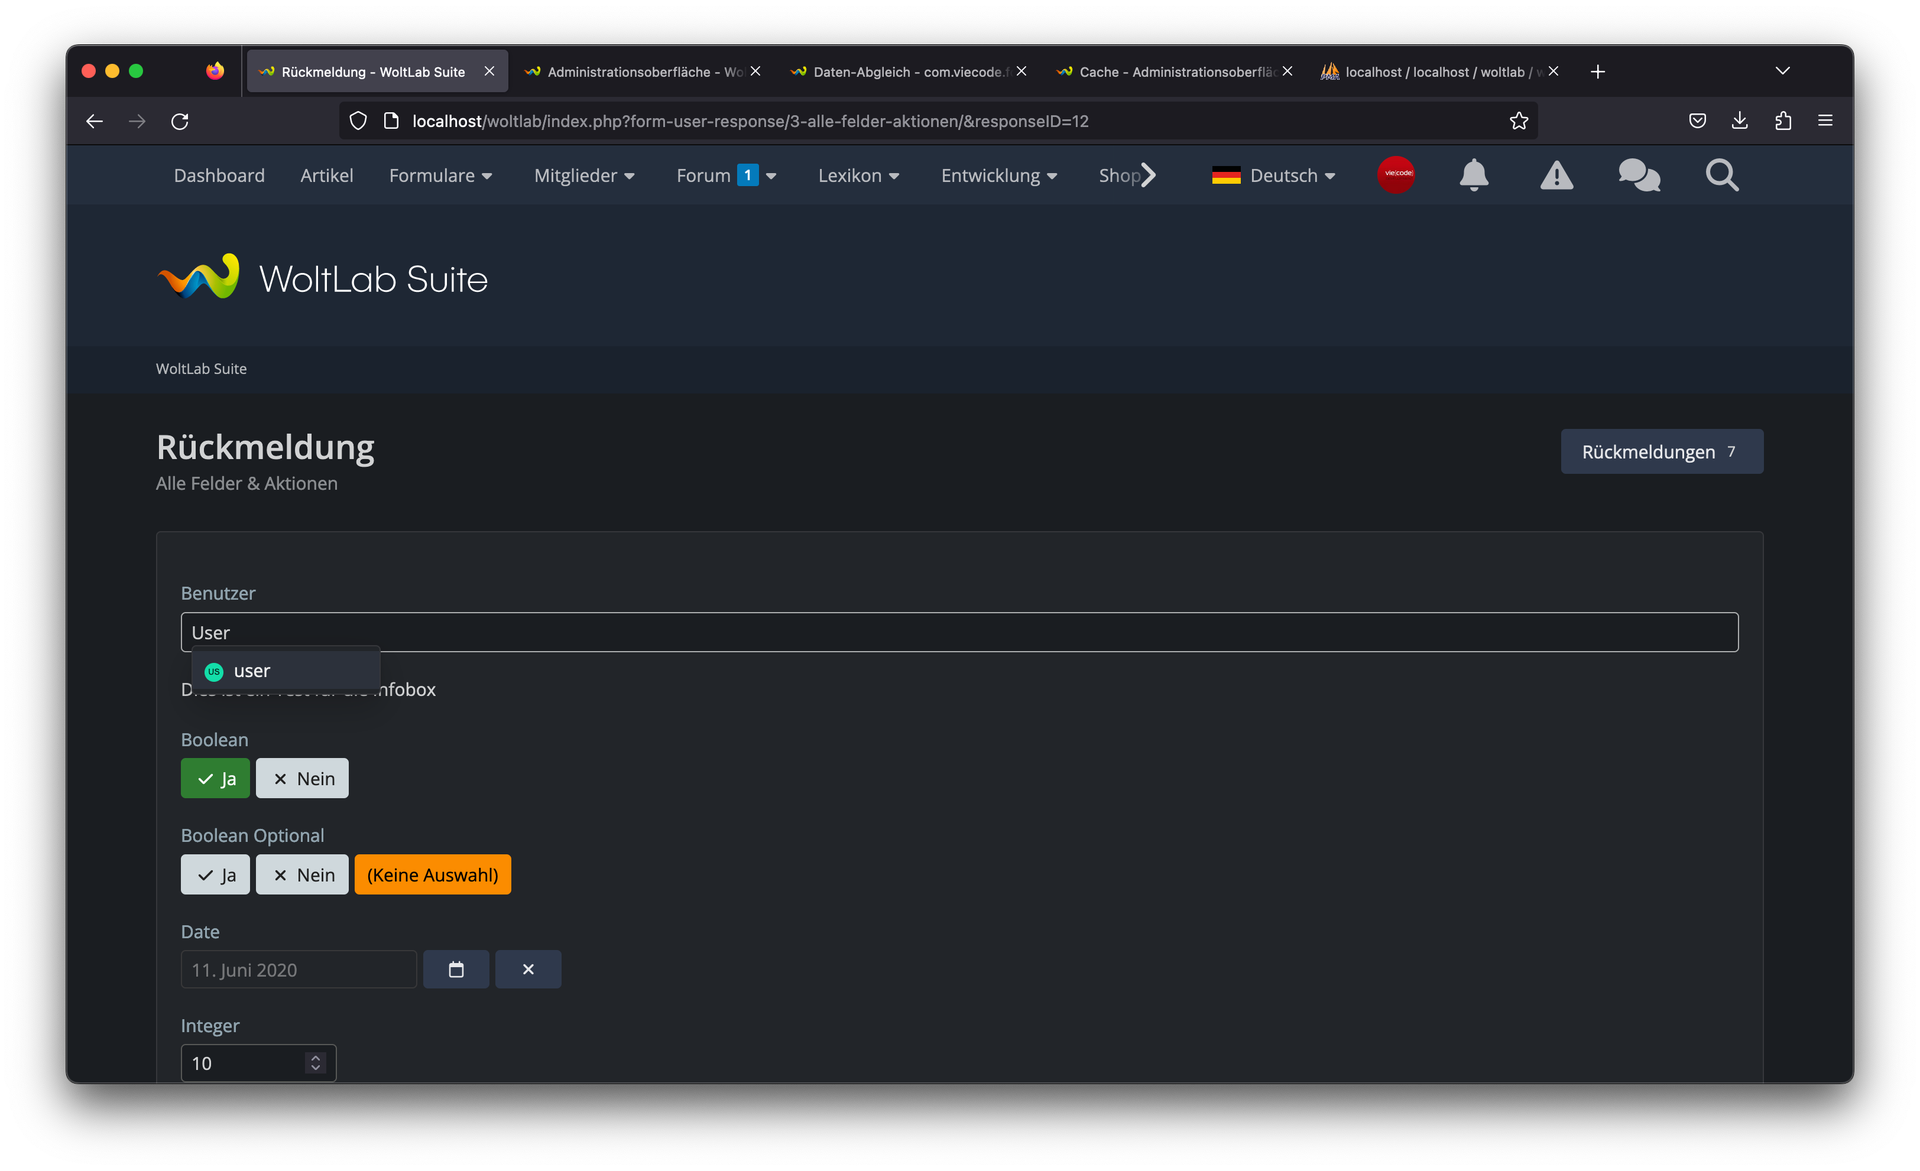Bookmark page with star icon
The height and width of the screenshot is (1171, 1920).
pos(1518,121)
